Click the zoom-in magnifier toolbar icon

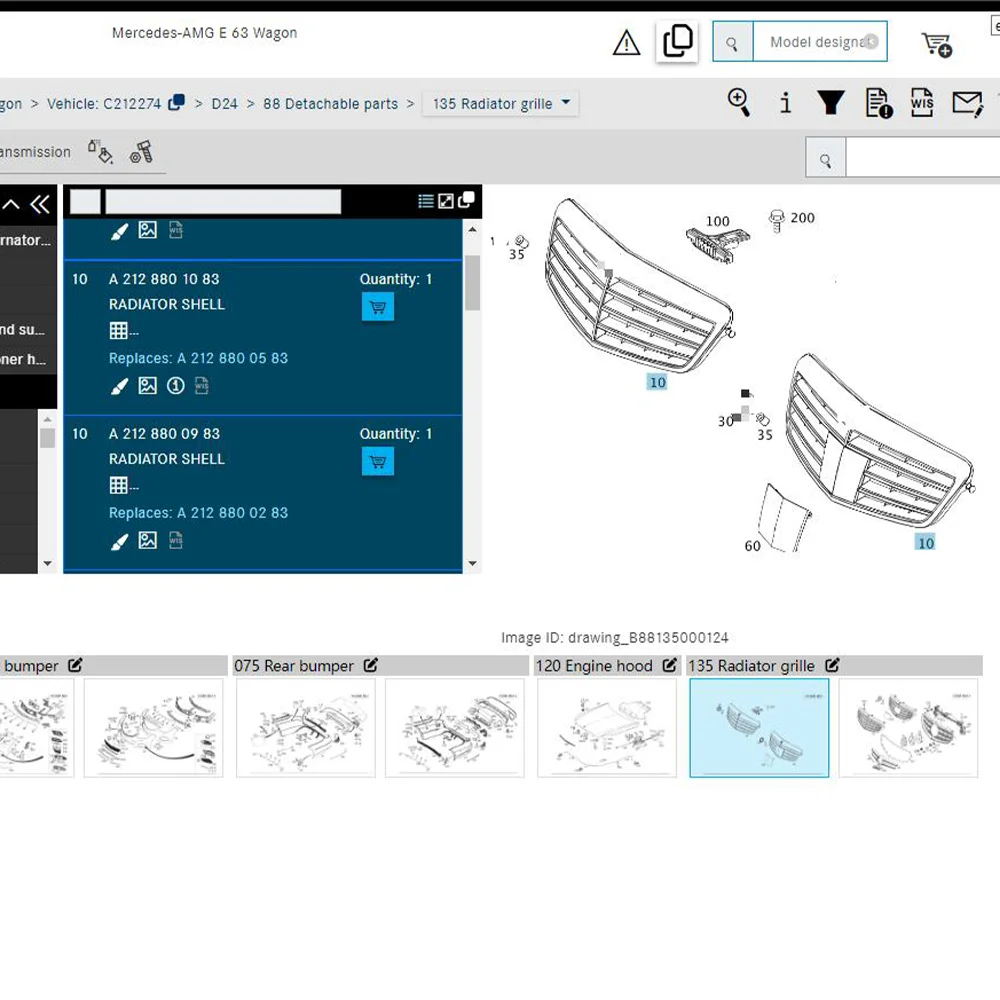pos(739,102)
